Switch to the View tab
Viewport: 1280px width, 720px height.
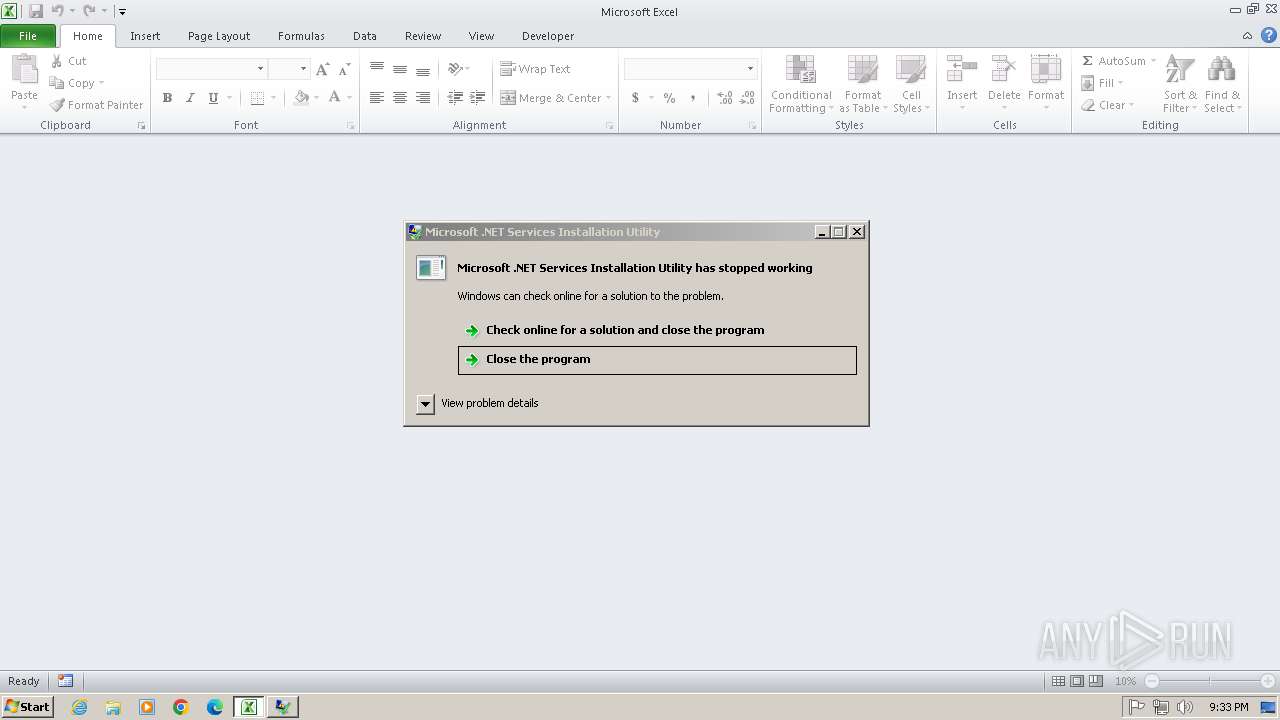click(481, 36)
